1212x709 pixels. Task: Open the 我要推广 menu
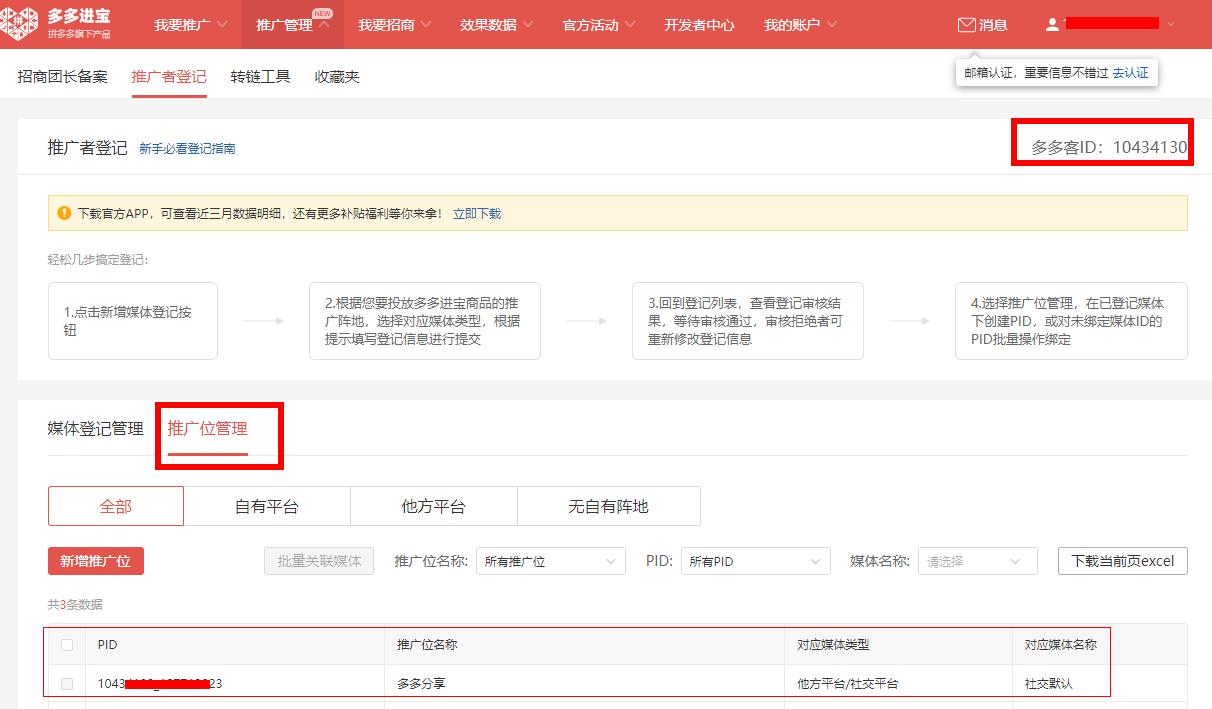190,25
